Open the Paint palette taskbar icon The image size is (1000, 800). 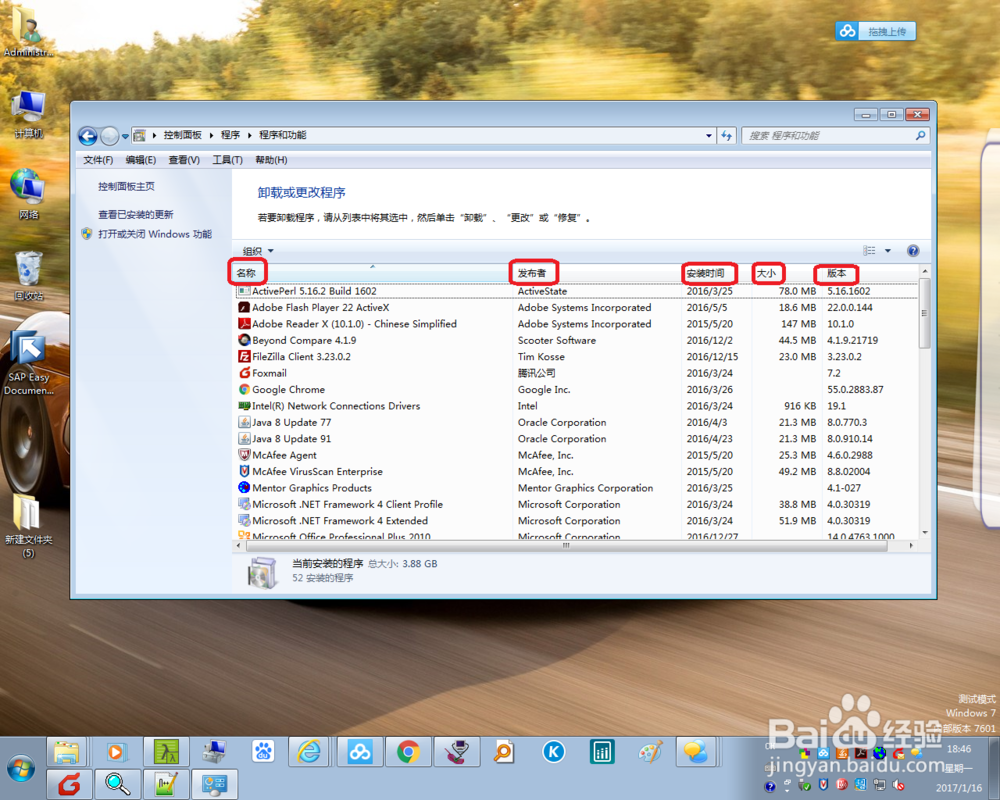click(x=650, y=753)
